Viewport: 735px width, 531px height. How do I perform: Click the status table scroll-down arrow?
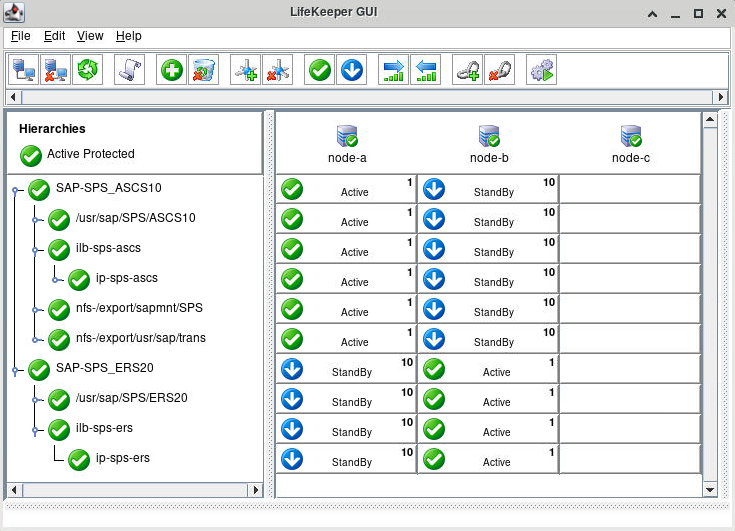pyautogui.click(x=710, y=490)
